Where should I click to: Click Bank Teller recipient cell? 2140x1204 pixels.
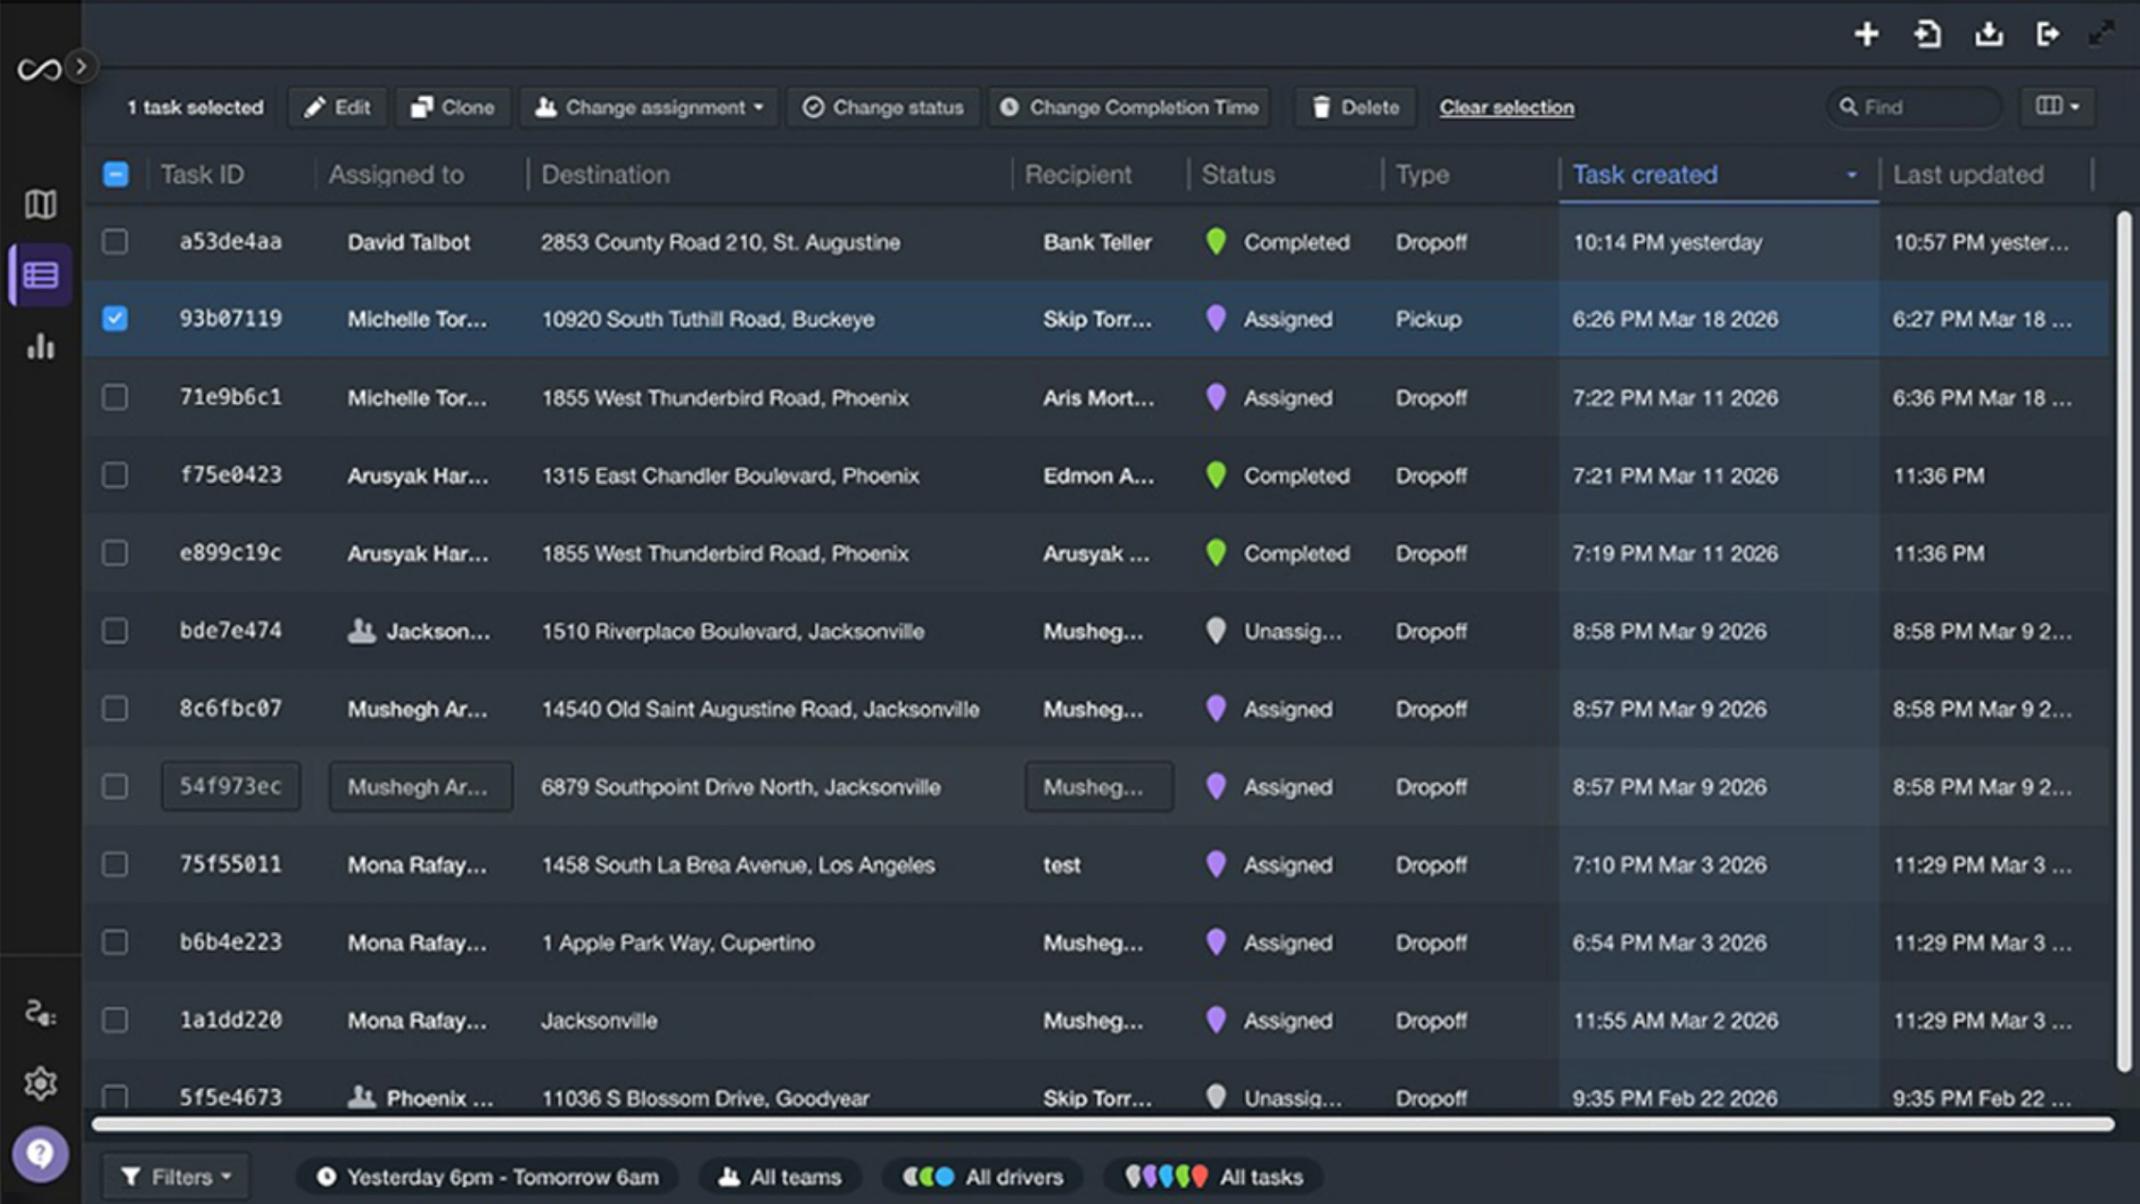click(x=1097, y=242)
